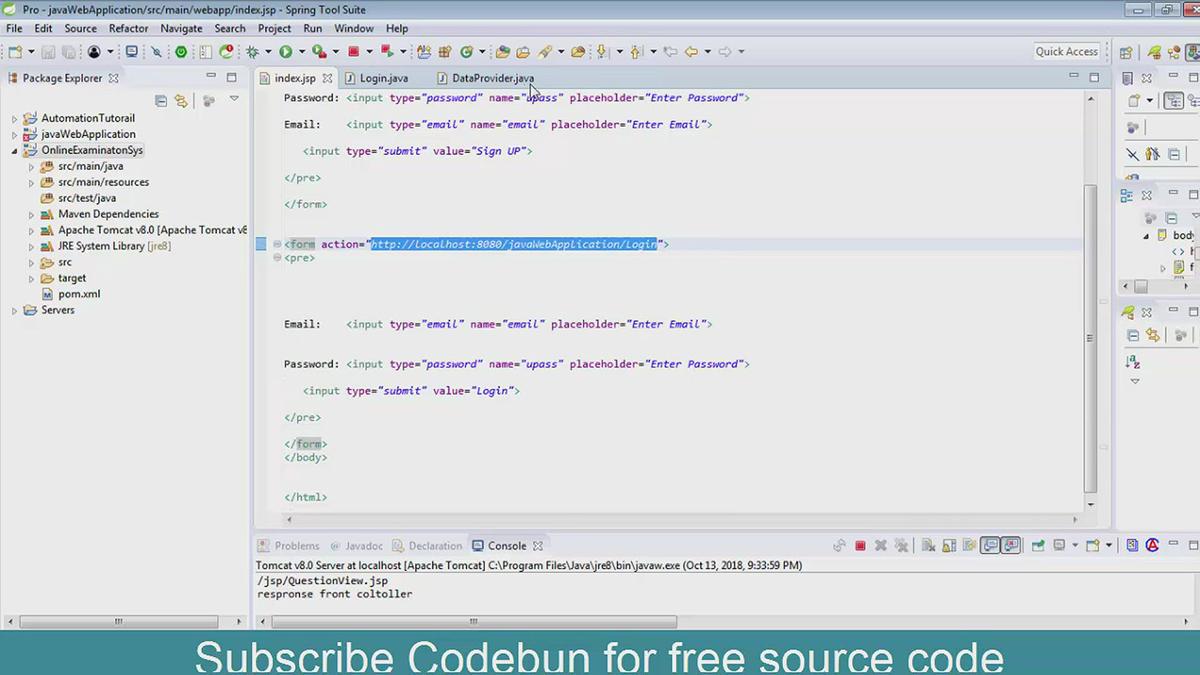The height and width of the screenshot is (675, 1200).
Task: Minimize the Package Explorer view
Action: 211,77
